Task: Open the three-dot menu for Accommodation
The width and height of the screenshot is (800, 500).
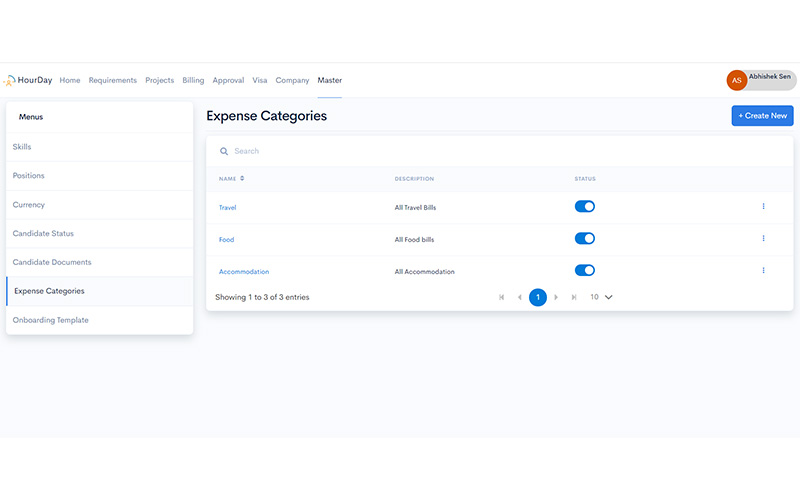Action: coord(763,271)
